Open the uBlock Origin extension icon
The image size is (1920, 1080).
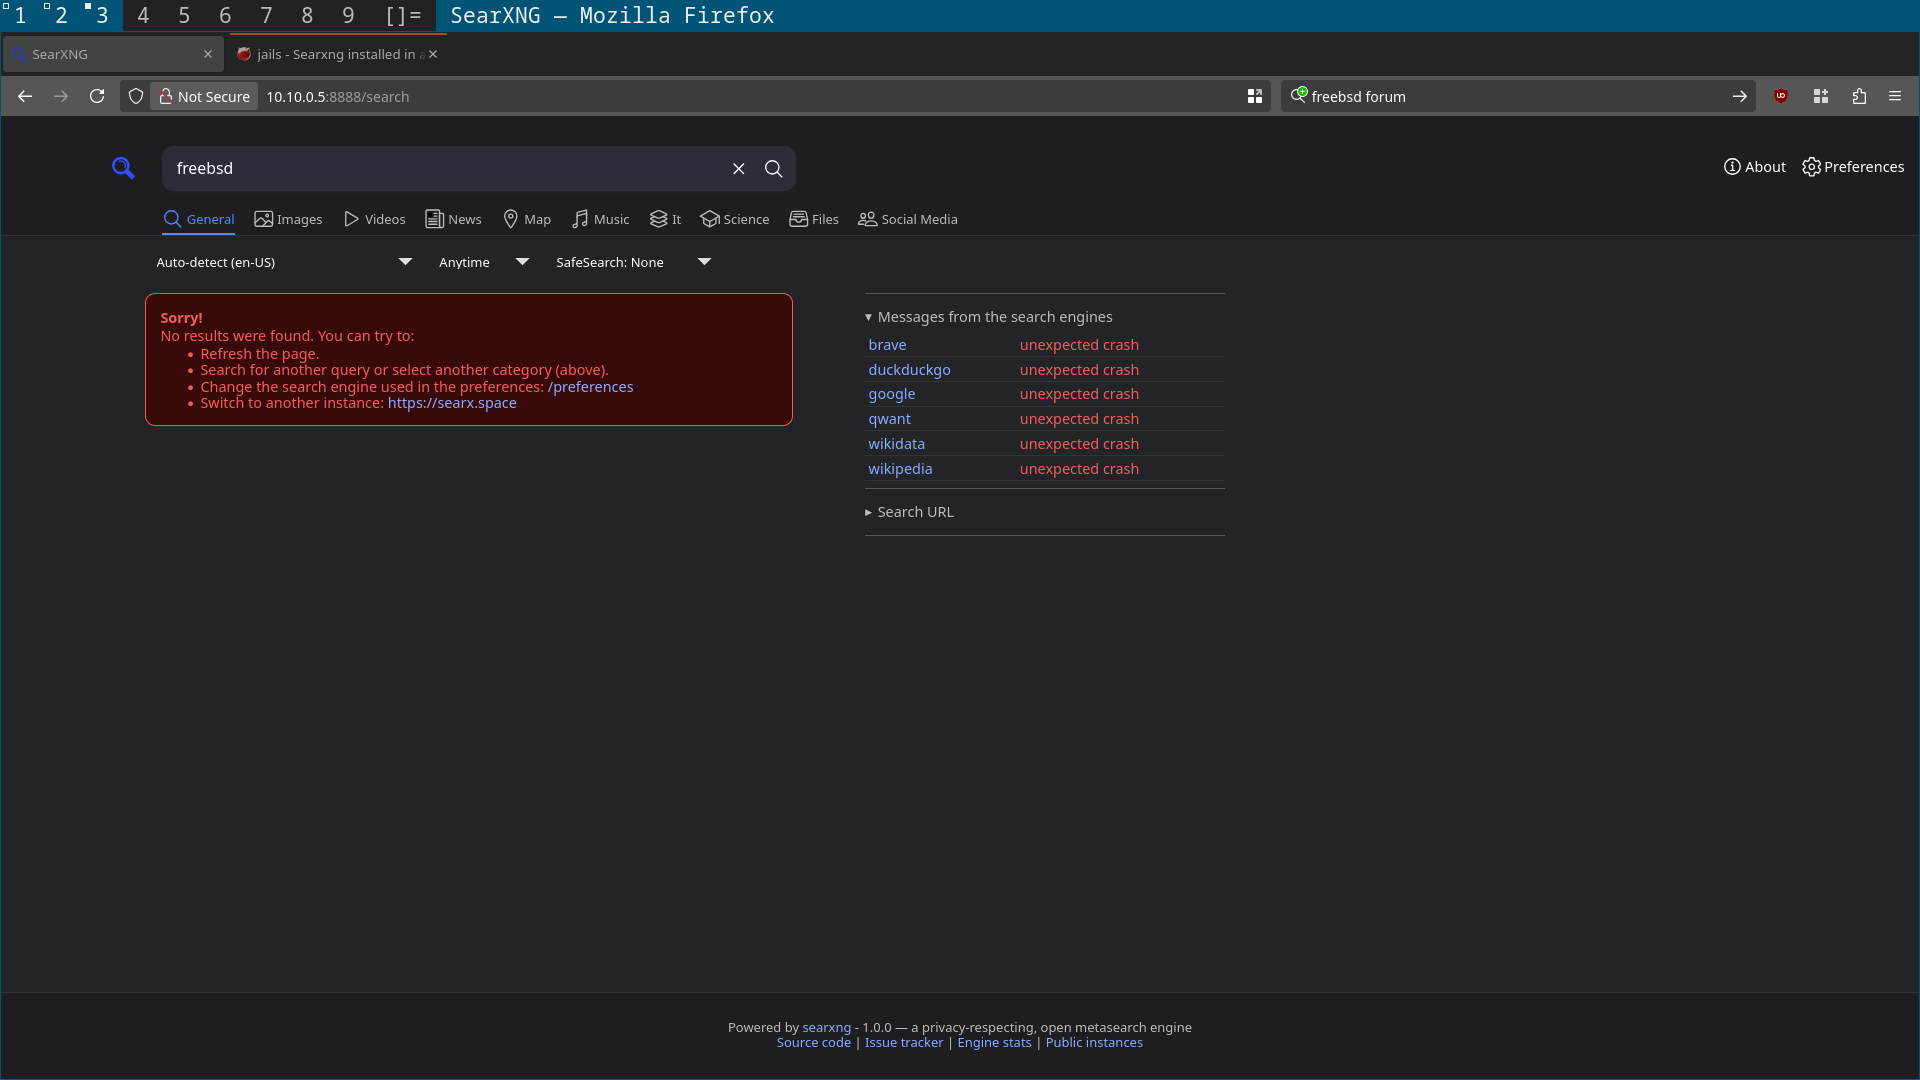coord(1781,96)
